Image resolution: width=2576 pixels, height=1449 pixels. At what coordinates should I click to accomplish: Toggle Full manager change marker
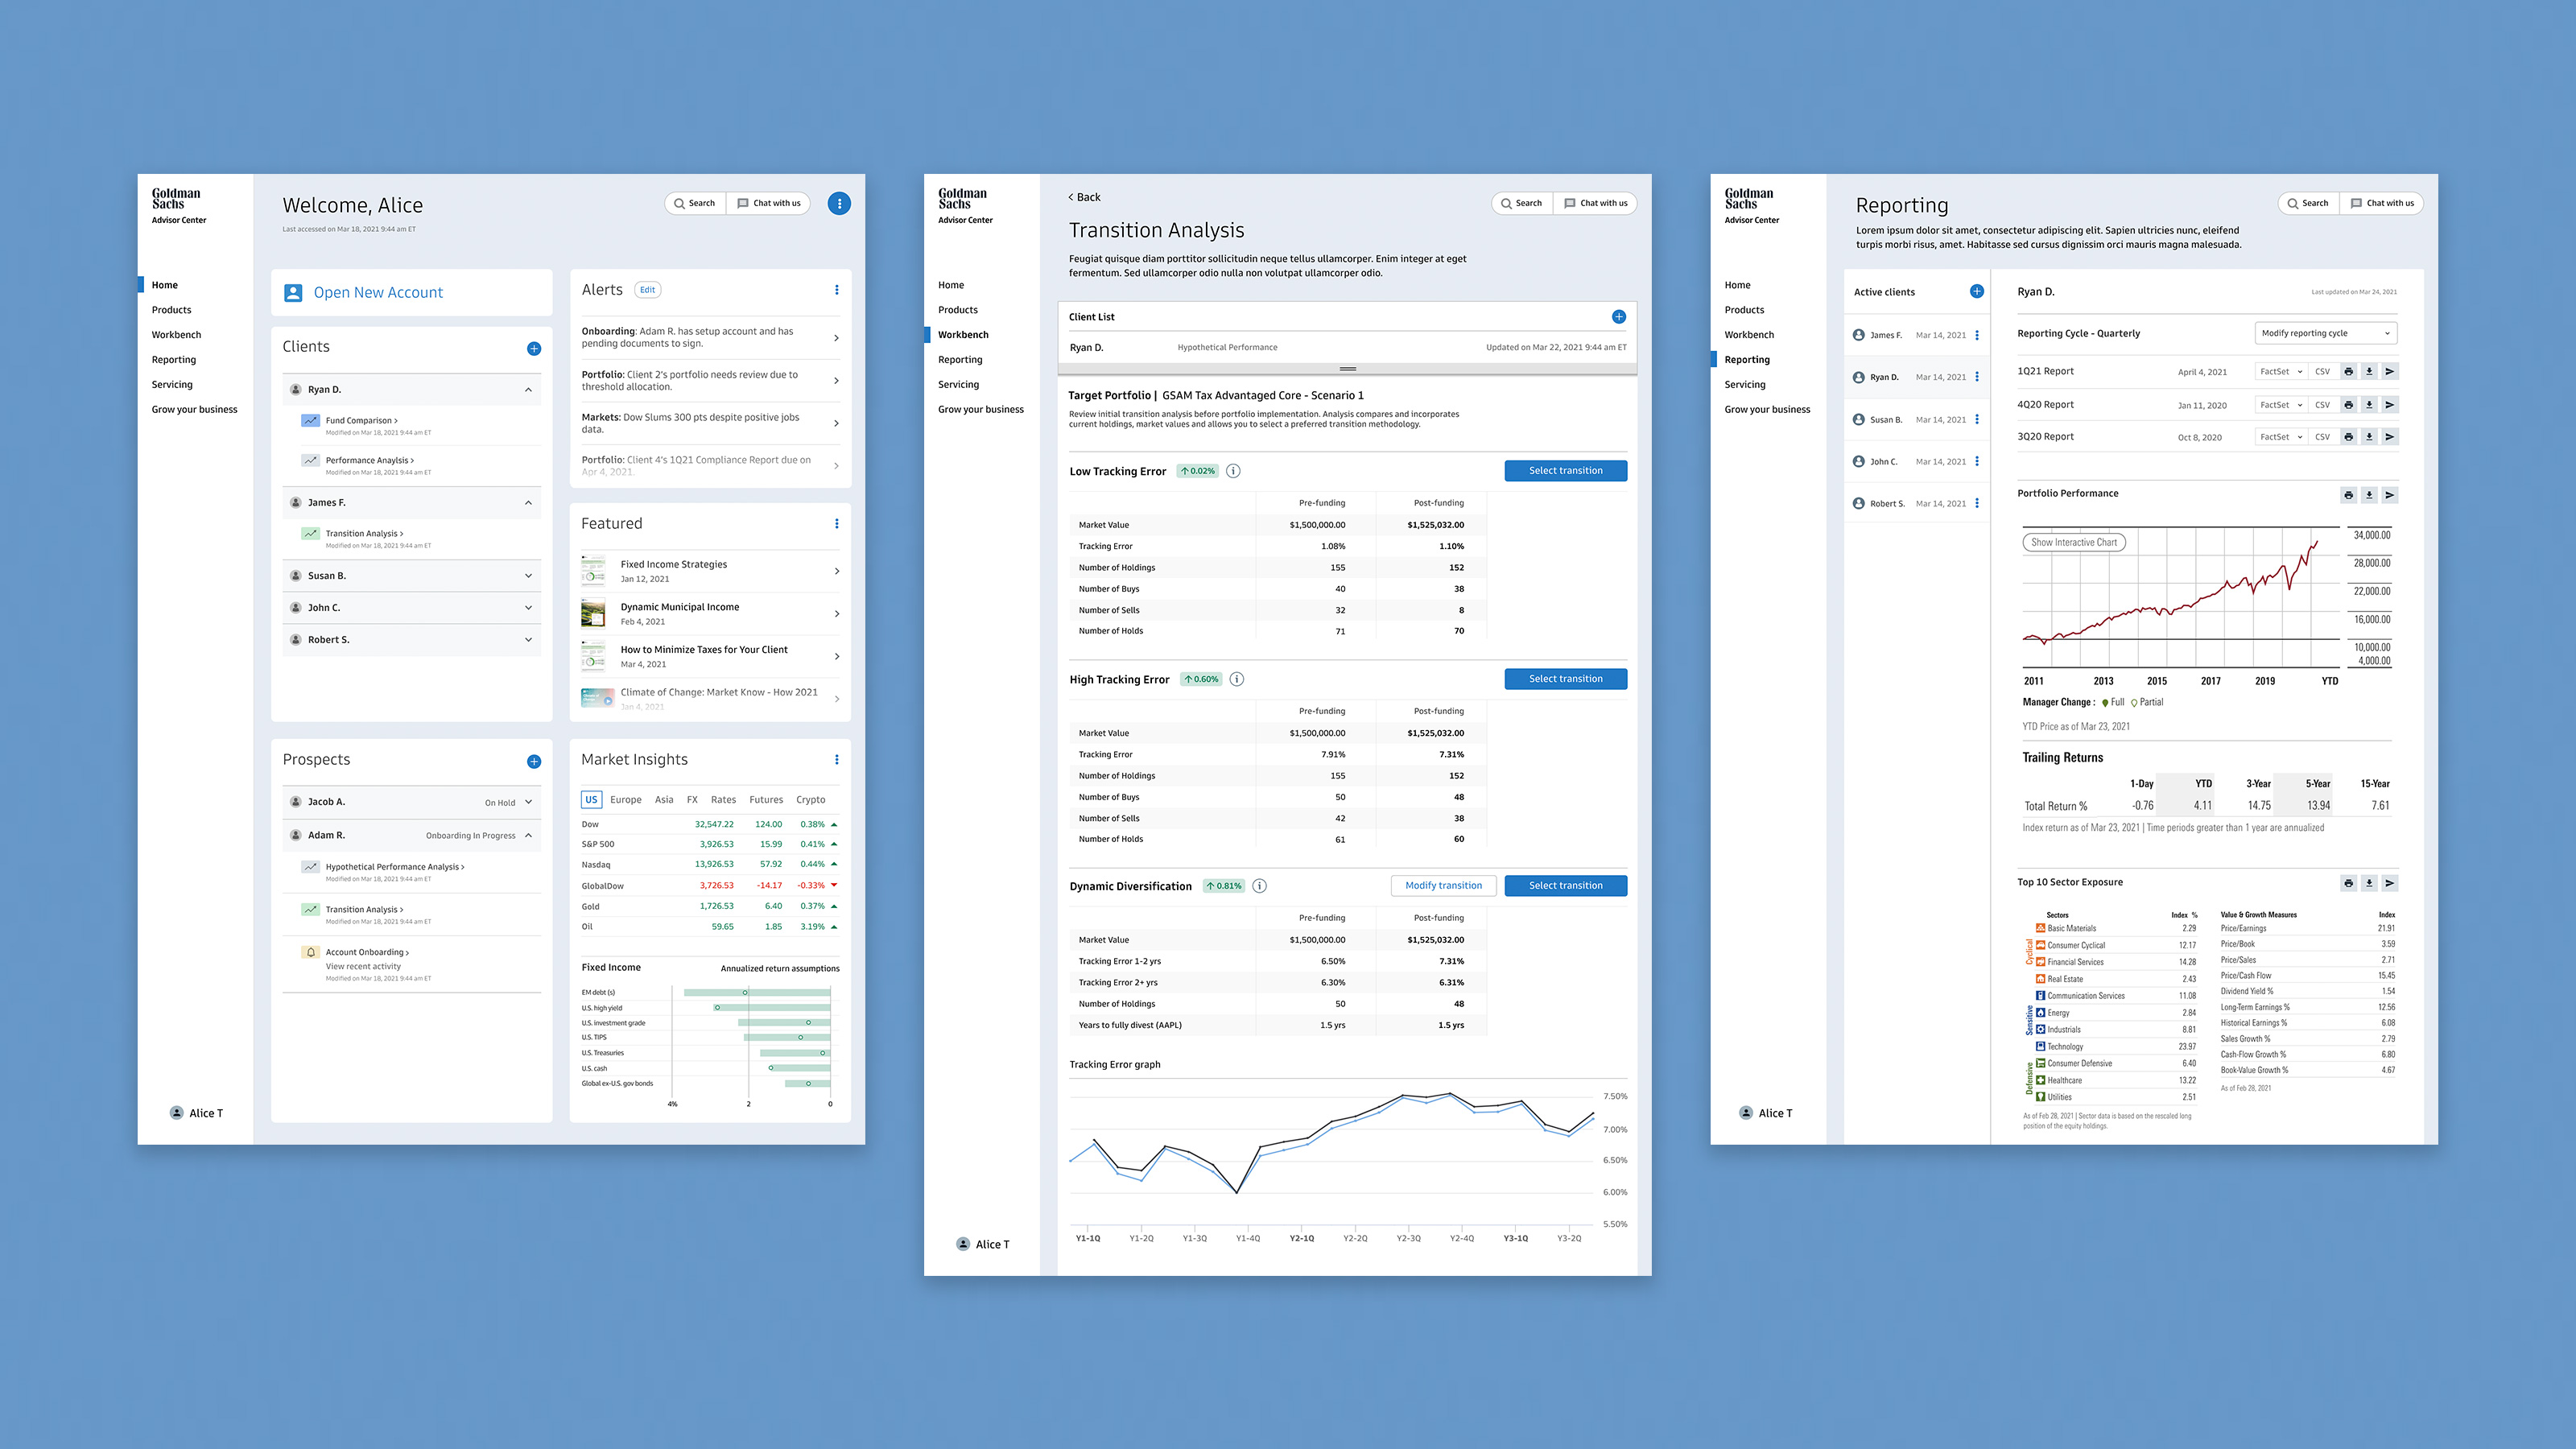click(x=2105, y=703)
